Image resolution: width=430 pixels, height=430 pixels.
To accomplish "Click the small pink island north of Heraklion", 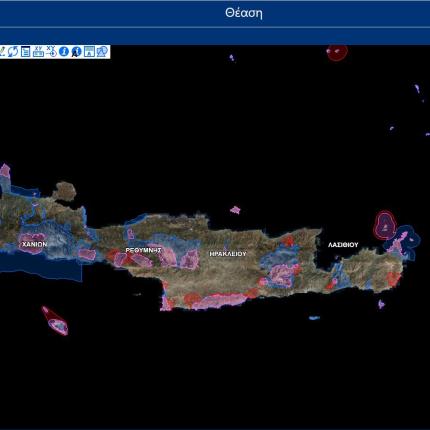I will pos(235,210).
